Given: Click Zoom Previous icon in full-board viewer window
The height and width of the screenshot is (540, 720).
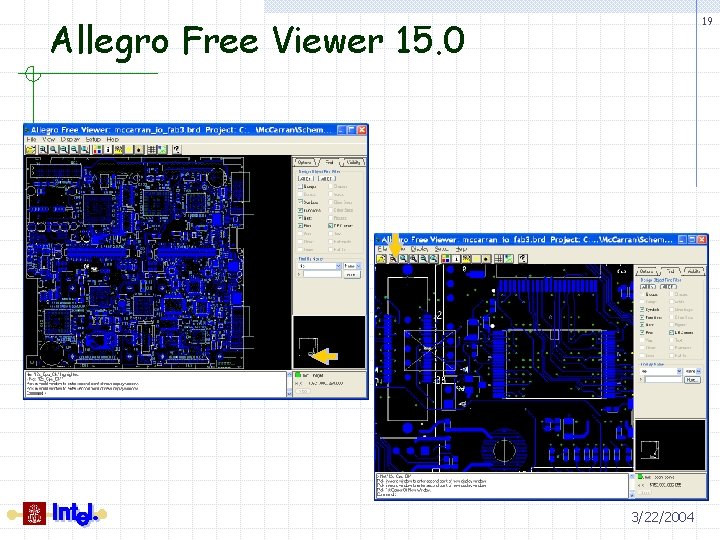Looking at the screenshot, I should (x=85, y=149).
